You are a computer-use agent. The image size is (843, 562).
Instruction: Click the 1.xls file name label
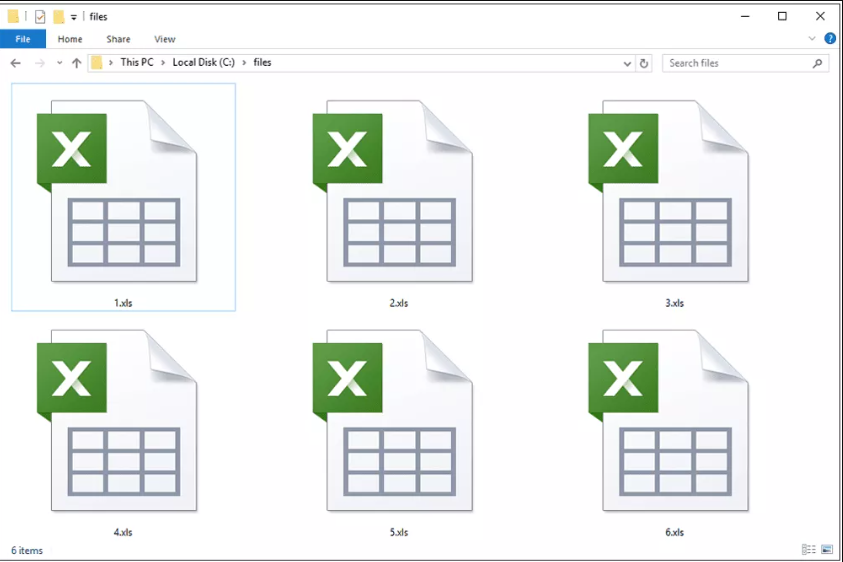pyautogui.click(x=123, y=303)
